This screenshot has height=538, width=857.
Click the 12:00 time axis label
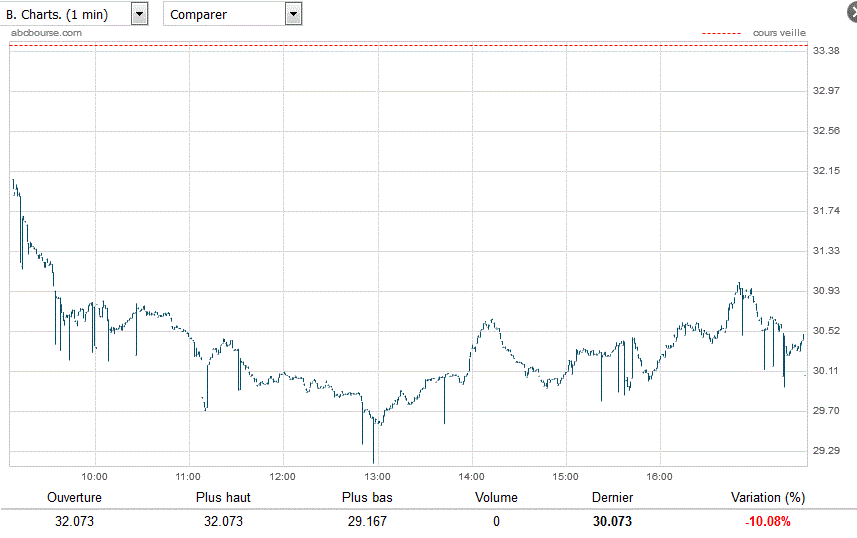(283, 477)
